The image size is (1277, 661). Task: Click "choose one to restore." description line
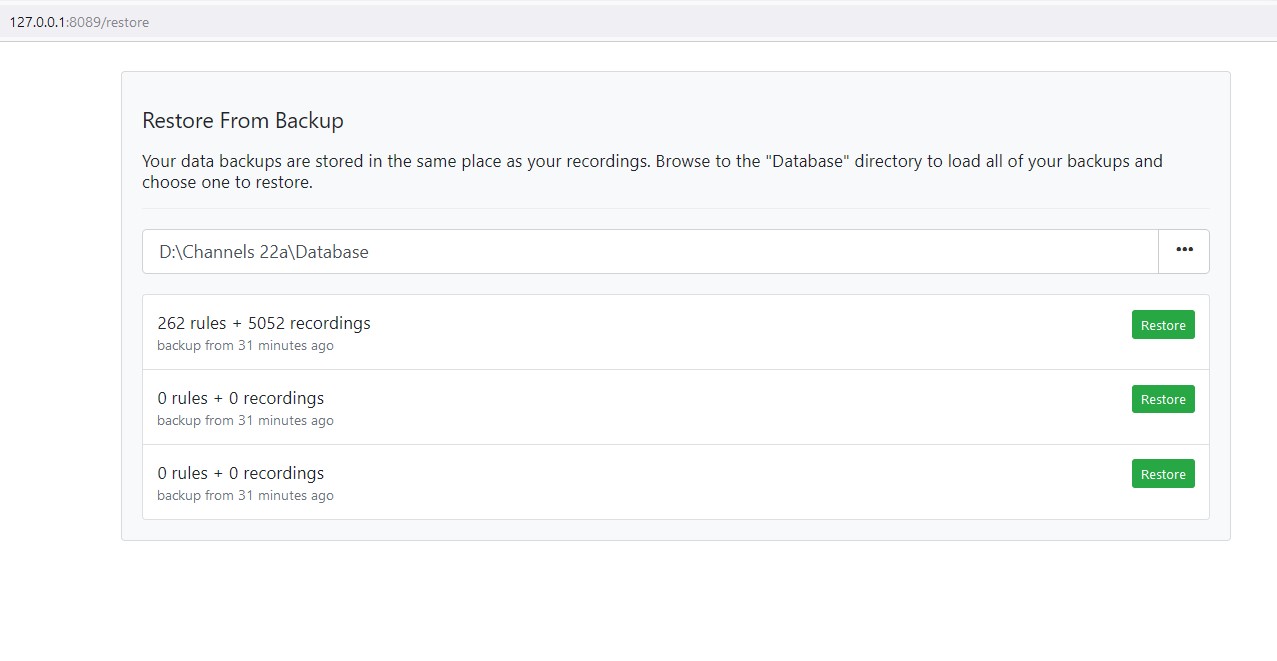227,183
